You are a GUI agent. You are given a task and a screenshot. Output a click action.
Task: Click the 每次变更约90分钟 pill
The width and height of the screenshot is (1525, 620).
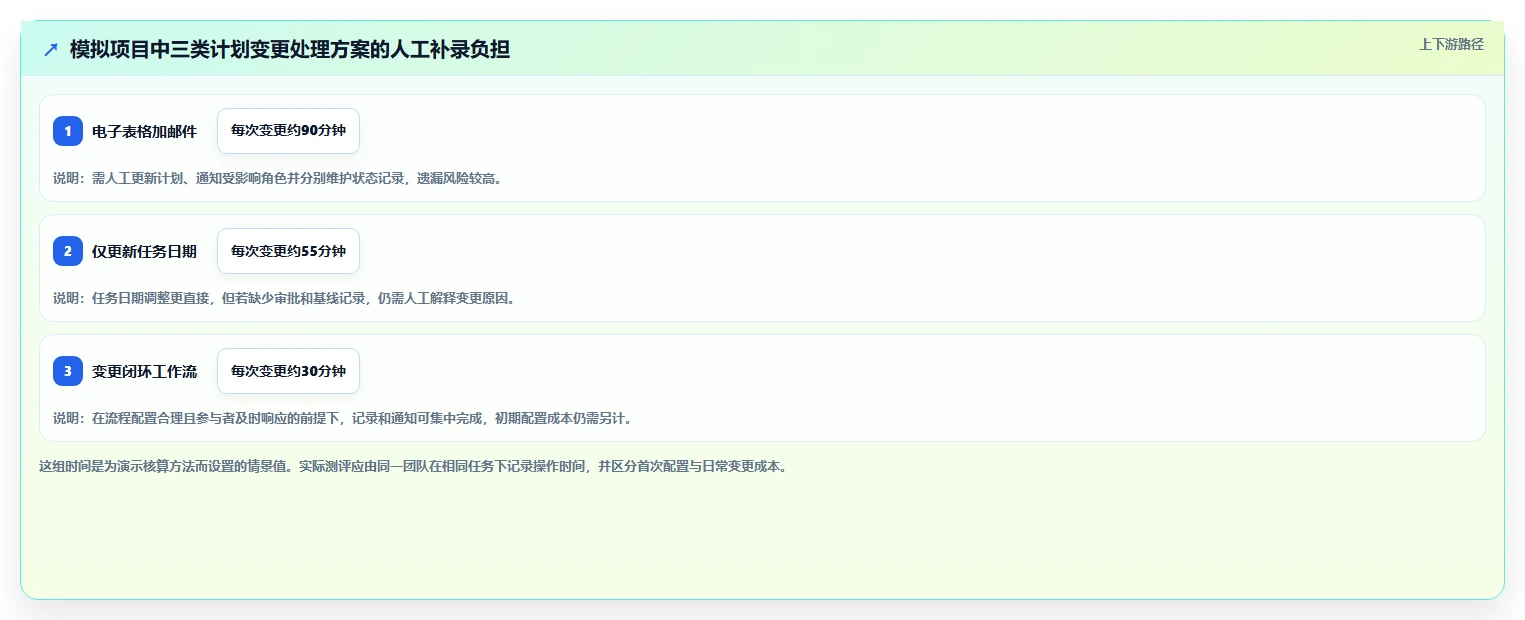288,131
